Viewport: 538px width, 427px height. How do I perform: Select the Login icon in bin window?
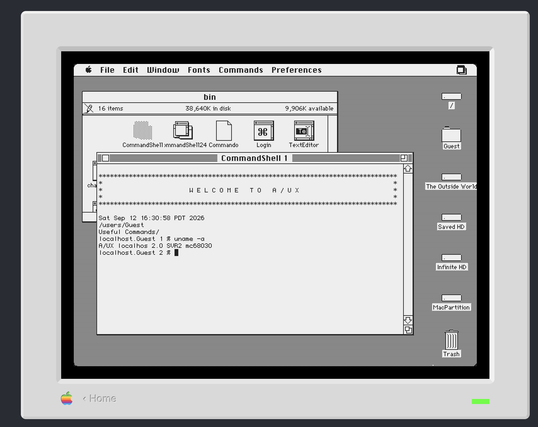coord(264,131)
